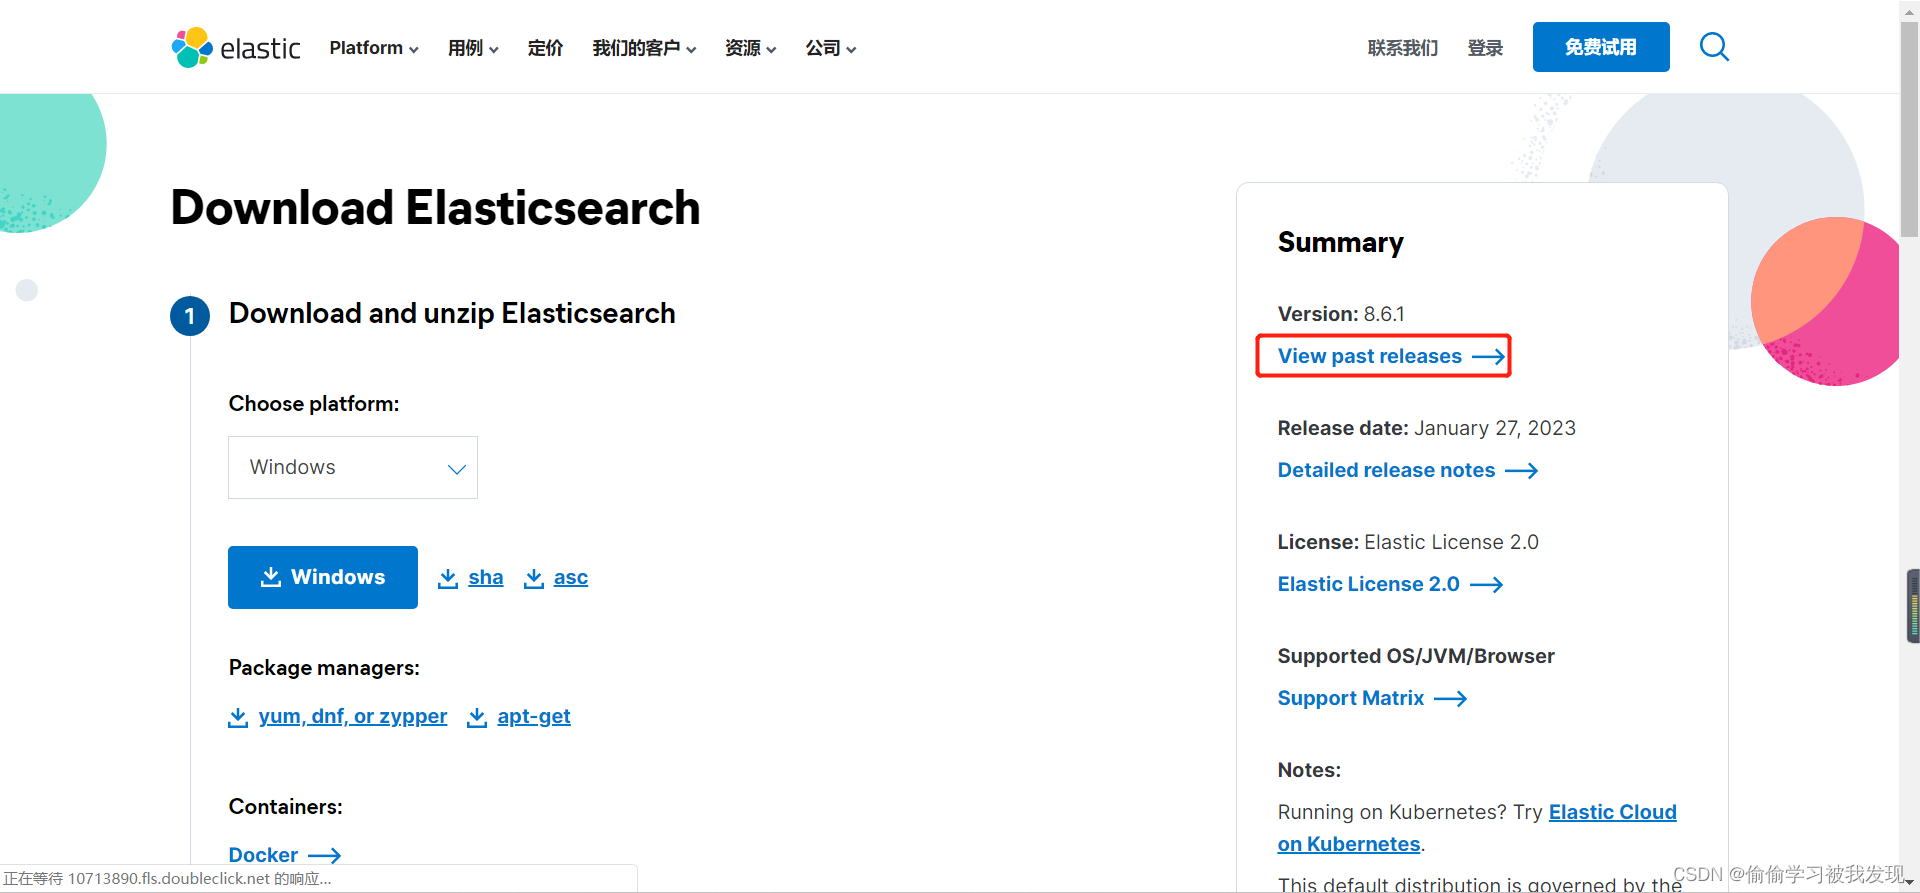Screen dimensions: 1920x893
Task: Click arrow beside Detailed release notes
Action: click(x=1521, y=471)
